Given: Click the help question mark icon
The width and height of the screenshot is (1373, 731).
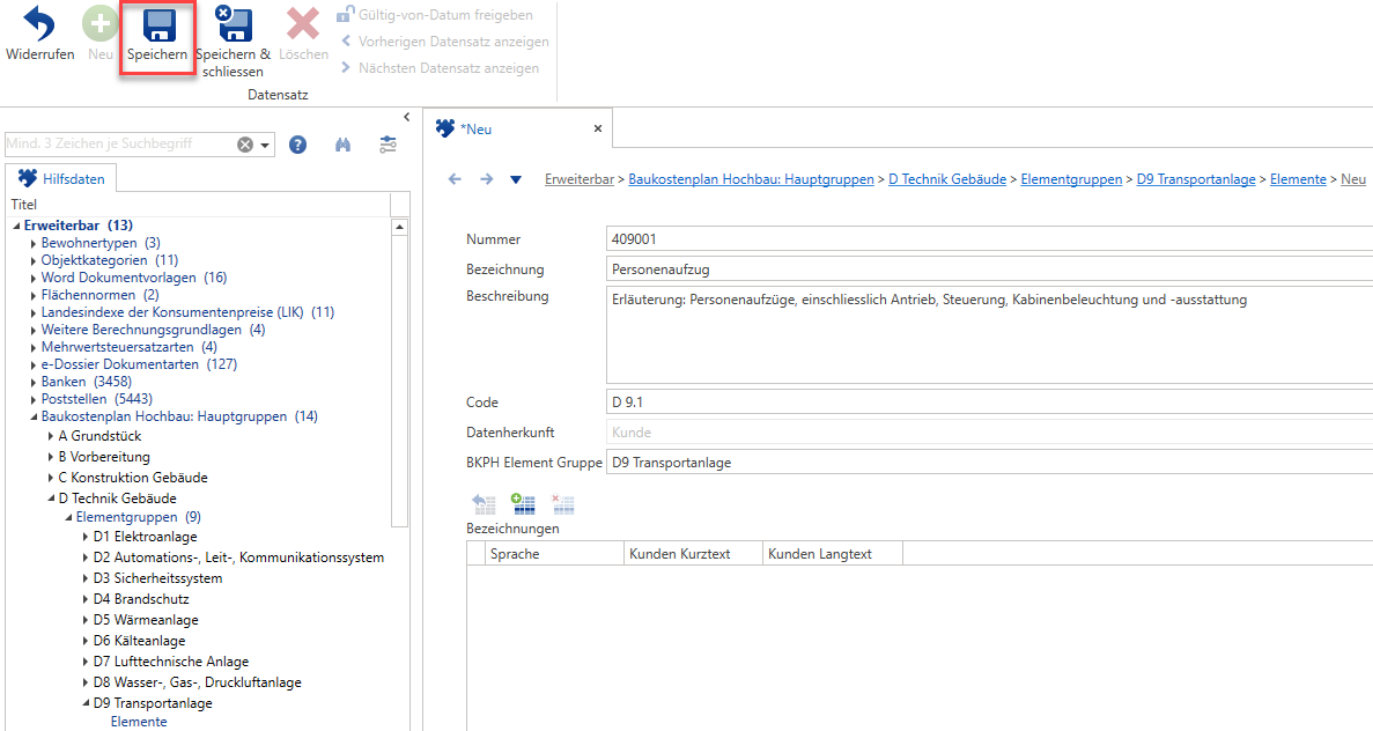Looking at the screenshot, I should pyautogui.click(x=298, y=145).
